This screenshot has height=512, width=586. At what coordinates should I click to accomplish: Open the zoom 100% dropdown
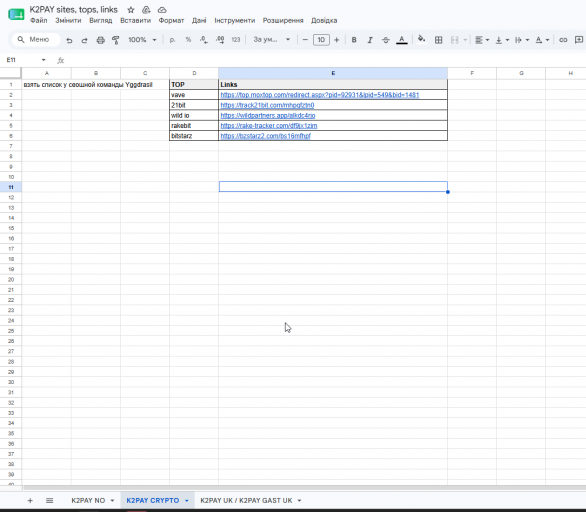[142, 40]
